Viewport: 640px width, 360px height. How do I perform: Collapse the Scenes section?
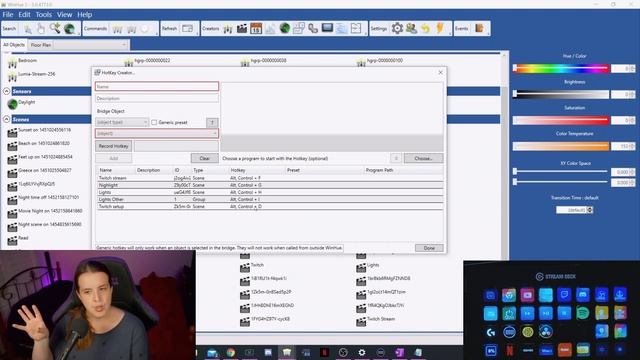click(x=7, y=119)
